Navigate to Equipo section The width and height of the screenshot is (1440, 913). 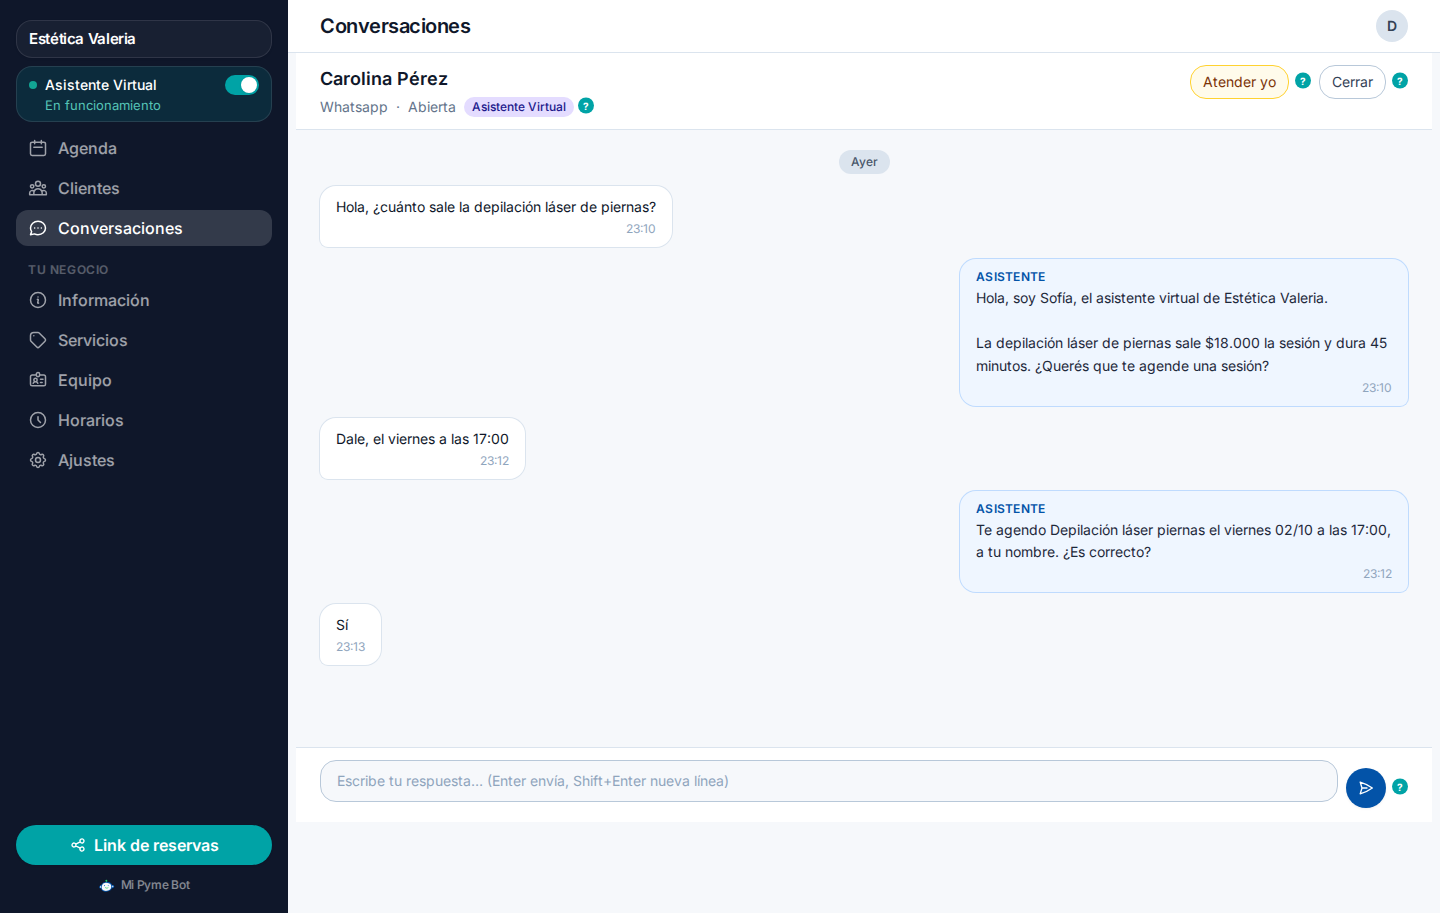pyautogui.click(x=144, y=380)
